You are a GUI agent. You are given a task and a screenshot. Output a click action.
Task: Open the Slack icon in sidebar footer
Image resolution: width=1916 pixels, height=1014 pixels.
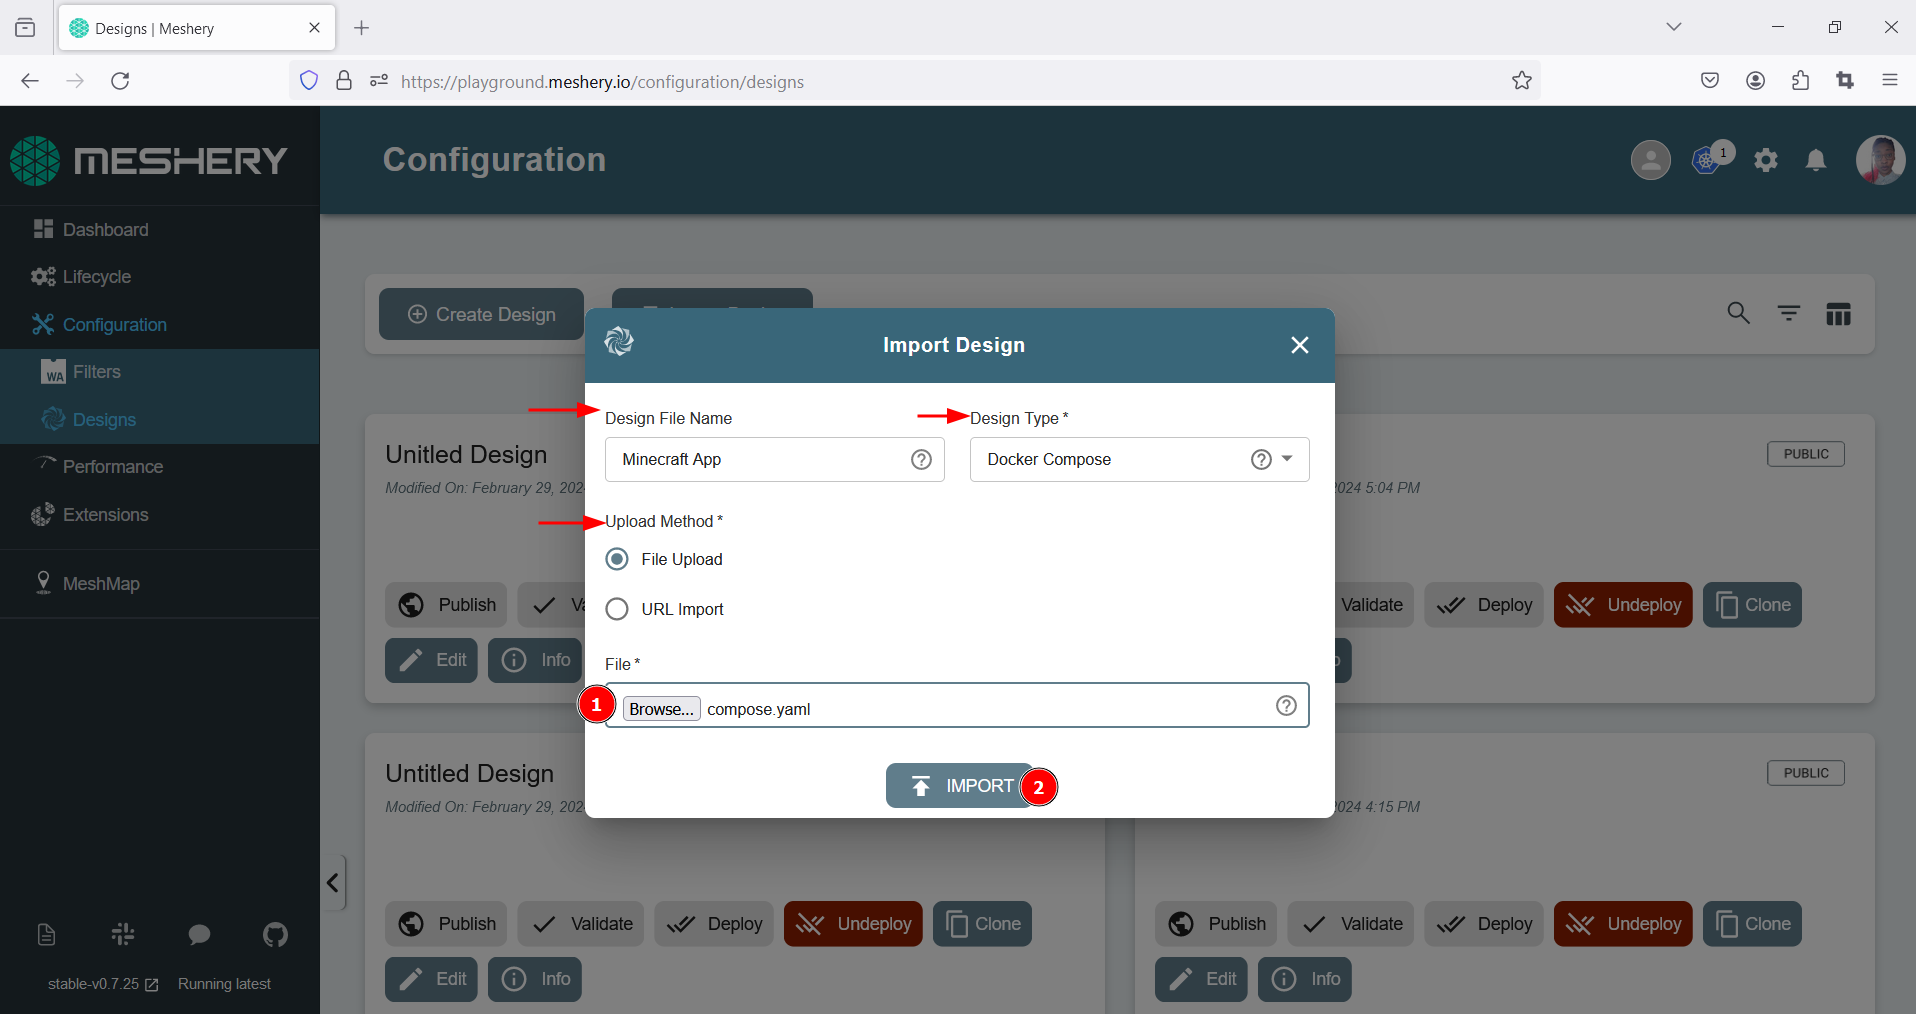pos(123,934)
